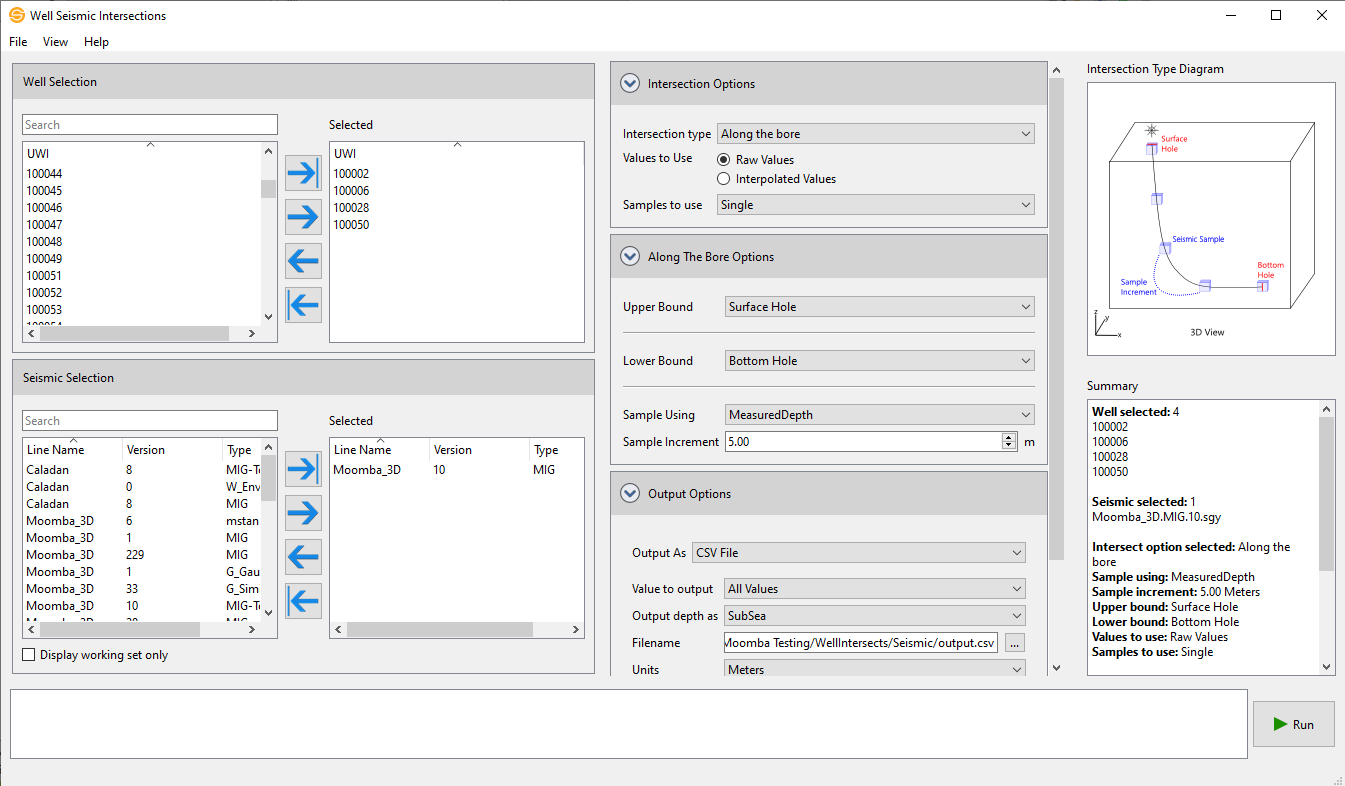Open the File menu
The image size is (1345, 786).
click(x=18, y=42)
